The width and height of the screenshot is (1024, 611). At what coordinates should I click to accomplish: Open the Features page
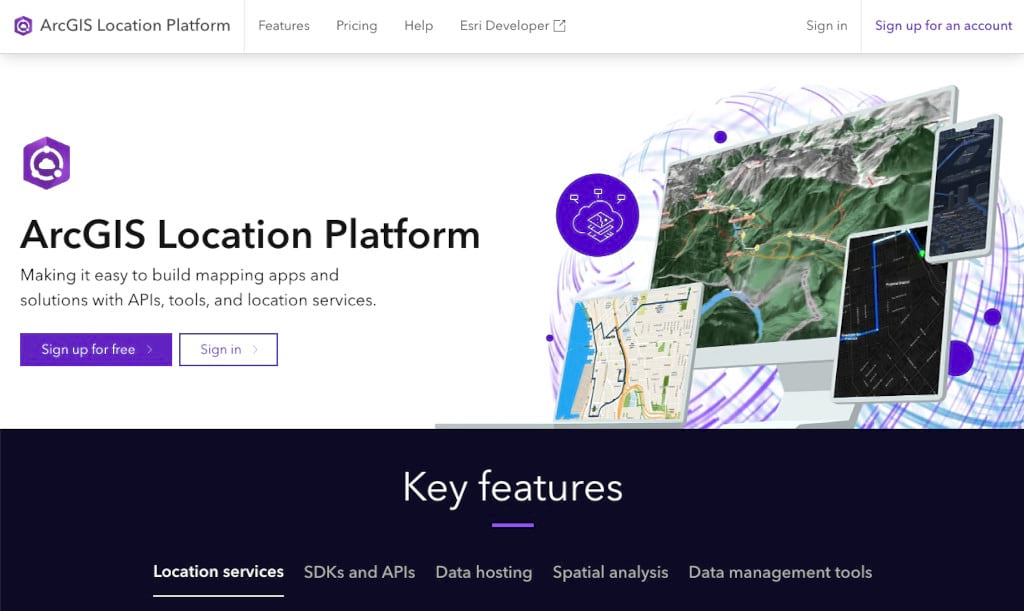(283, 25)
